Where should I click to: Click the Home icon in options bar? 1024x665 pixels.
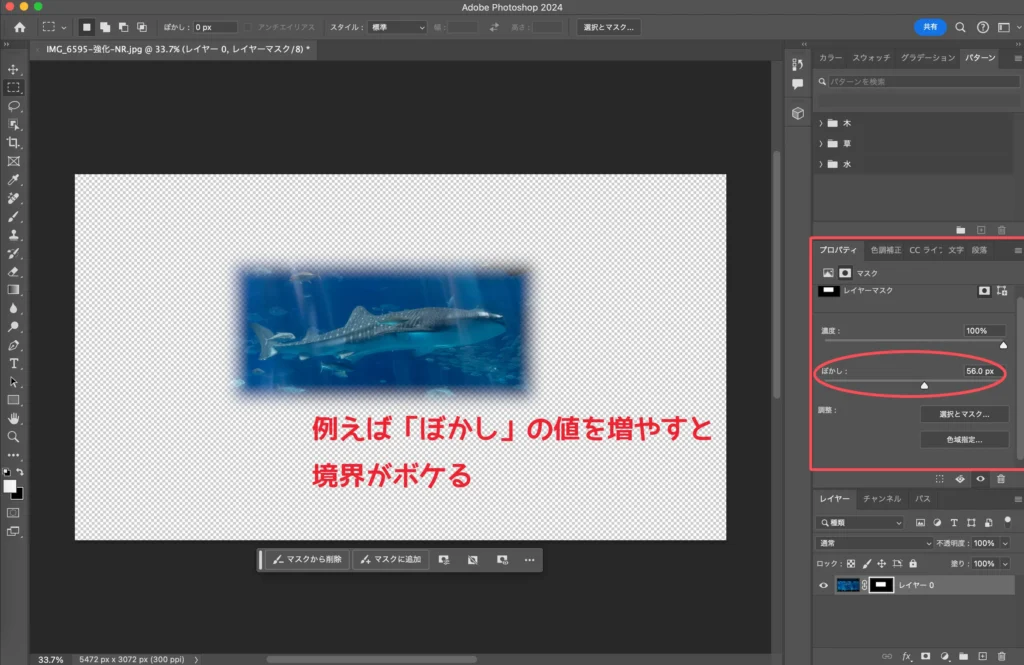19,27
